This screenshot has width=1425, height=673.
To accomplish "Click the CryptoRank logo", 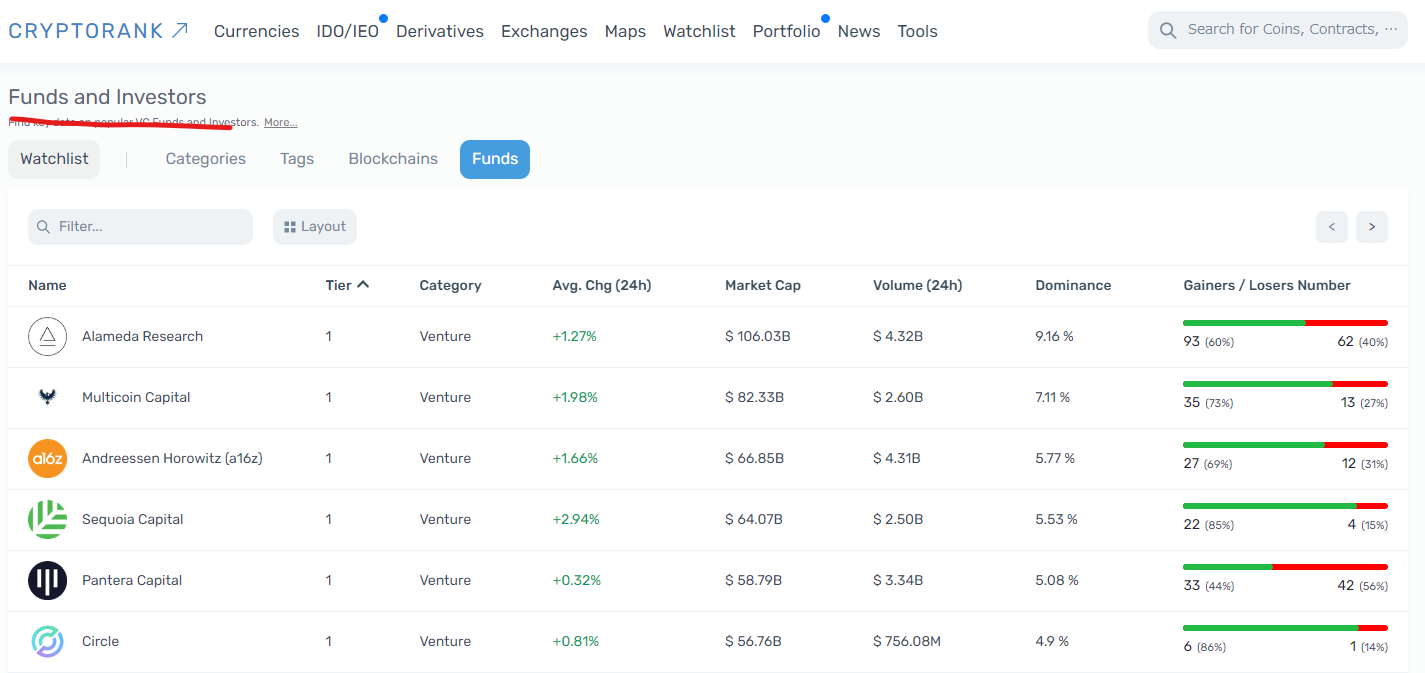I will pyautogui.click(x=98, y=31).
